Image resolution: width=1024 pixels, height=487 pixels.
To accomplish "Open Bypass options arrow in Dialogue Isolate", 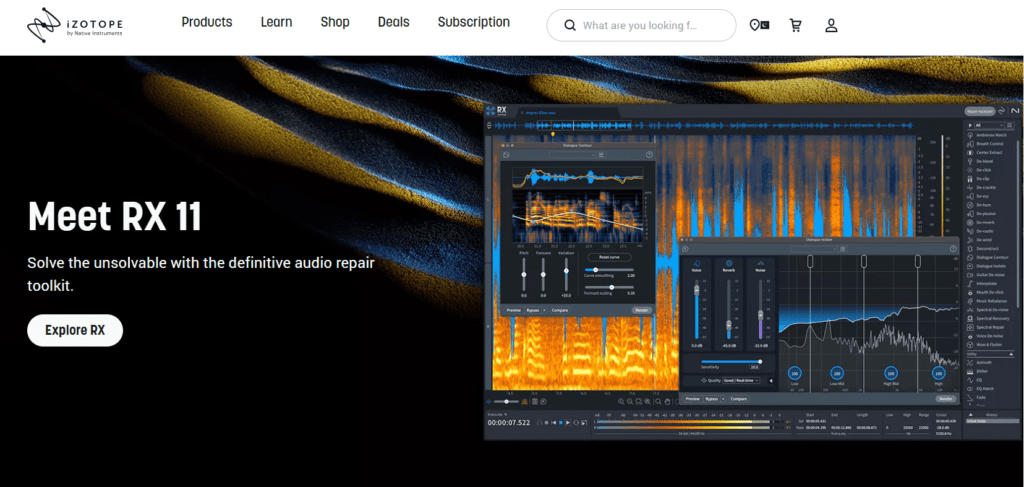I will tap(724, 398).
